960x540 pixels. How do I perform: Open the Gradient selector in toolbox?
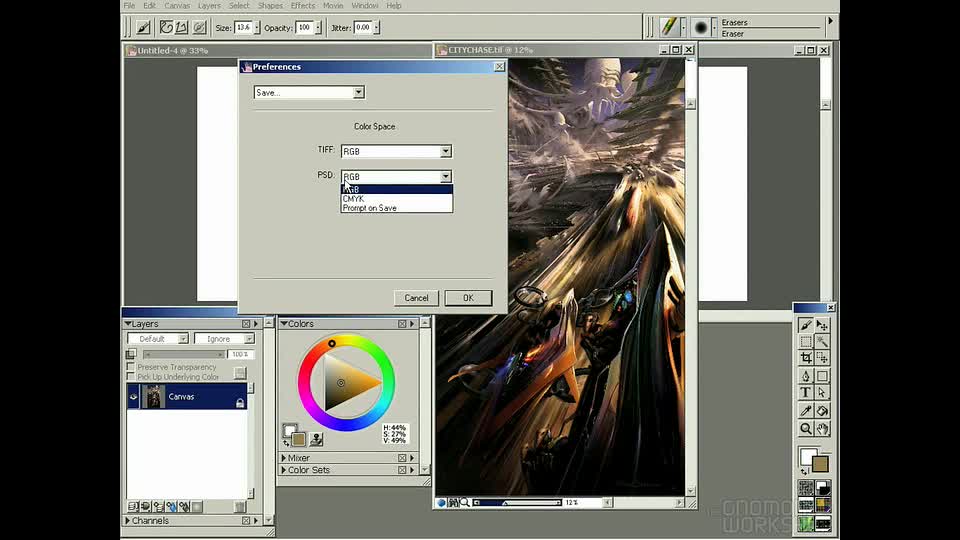(x=823, y=488)
